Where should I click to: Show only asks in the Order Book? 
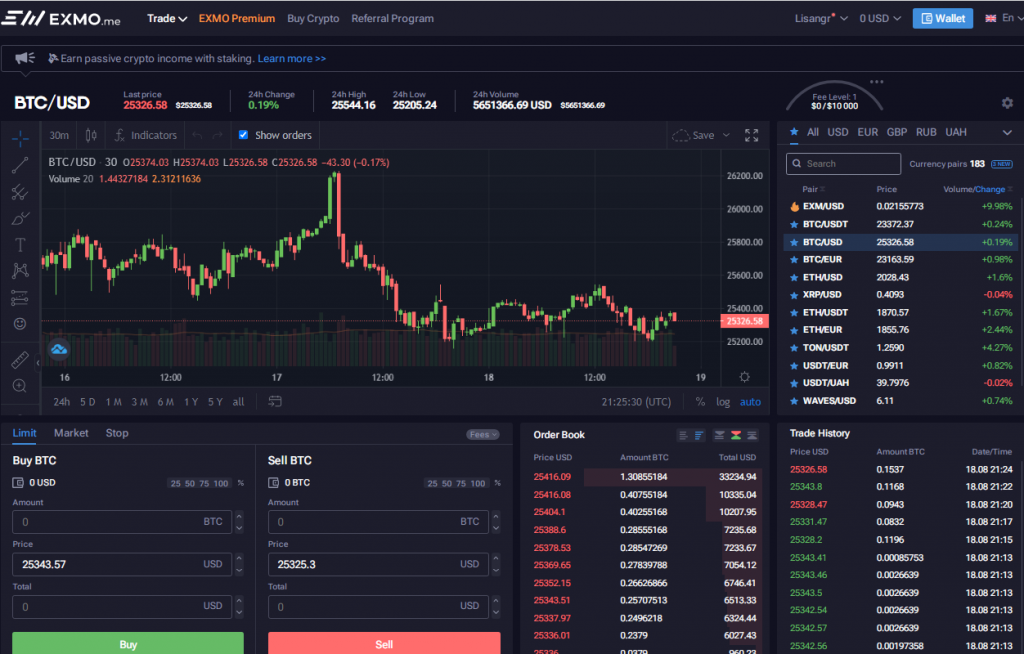(719, 435)
